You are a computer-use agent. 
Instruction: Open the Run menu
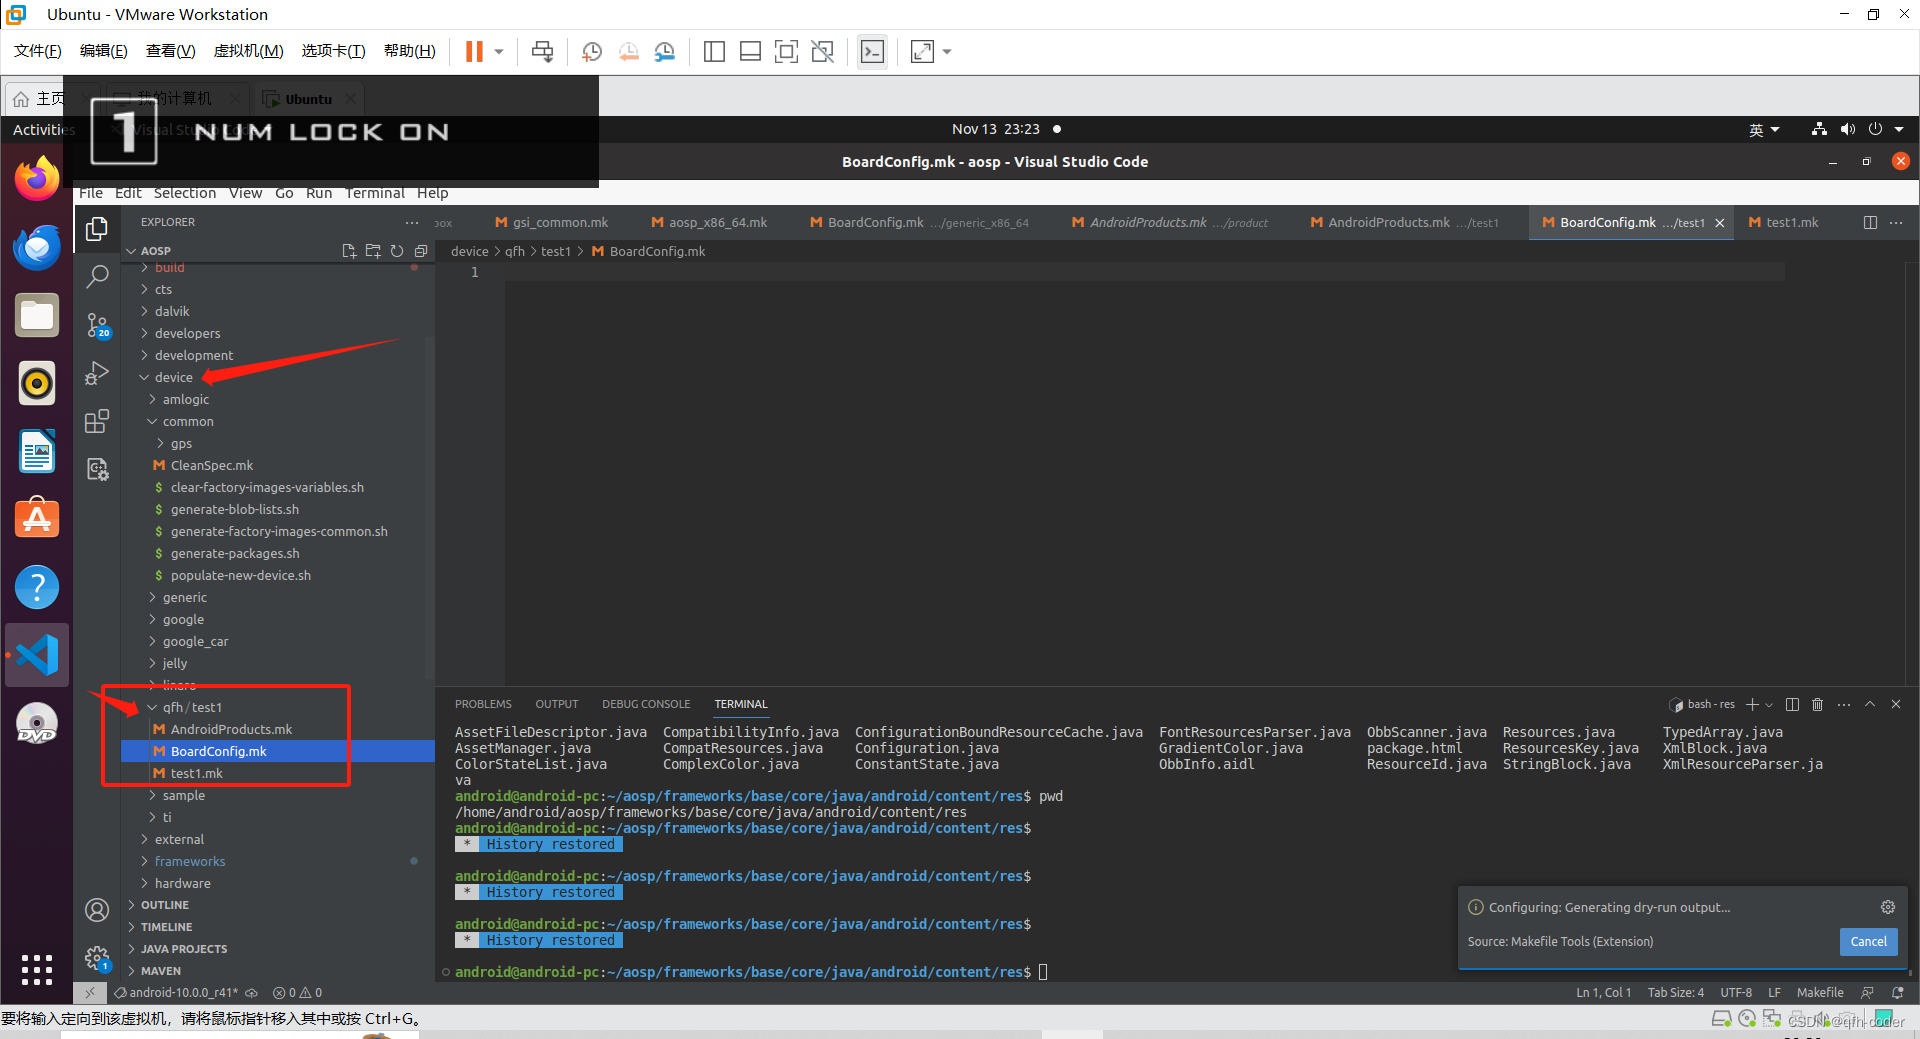pyautogui.click(x=319, y=193)
